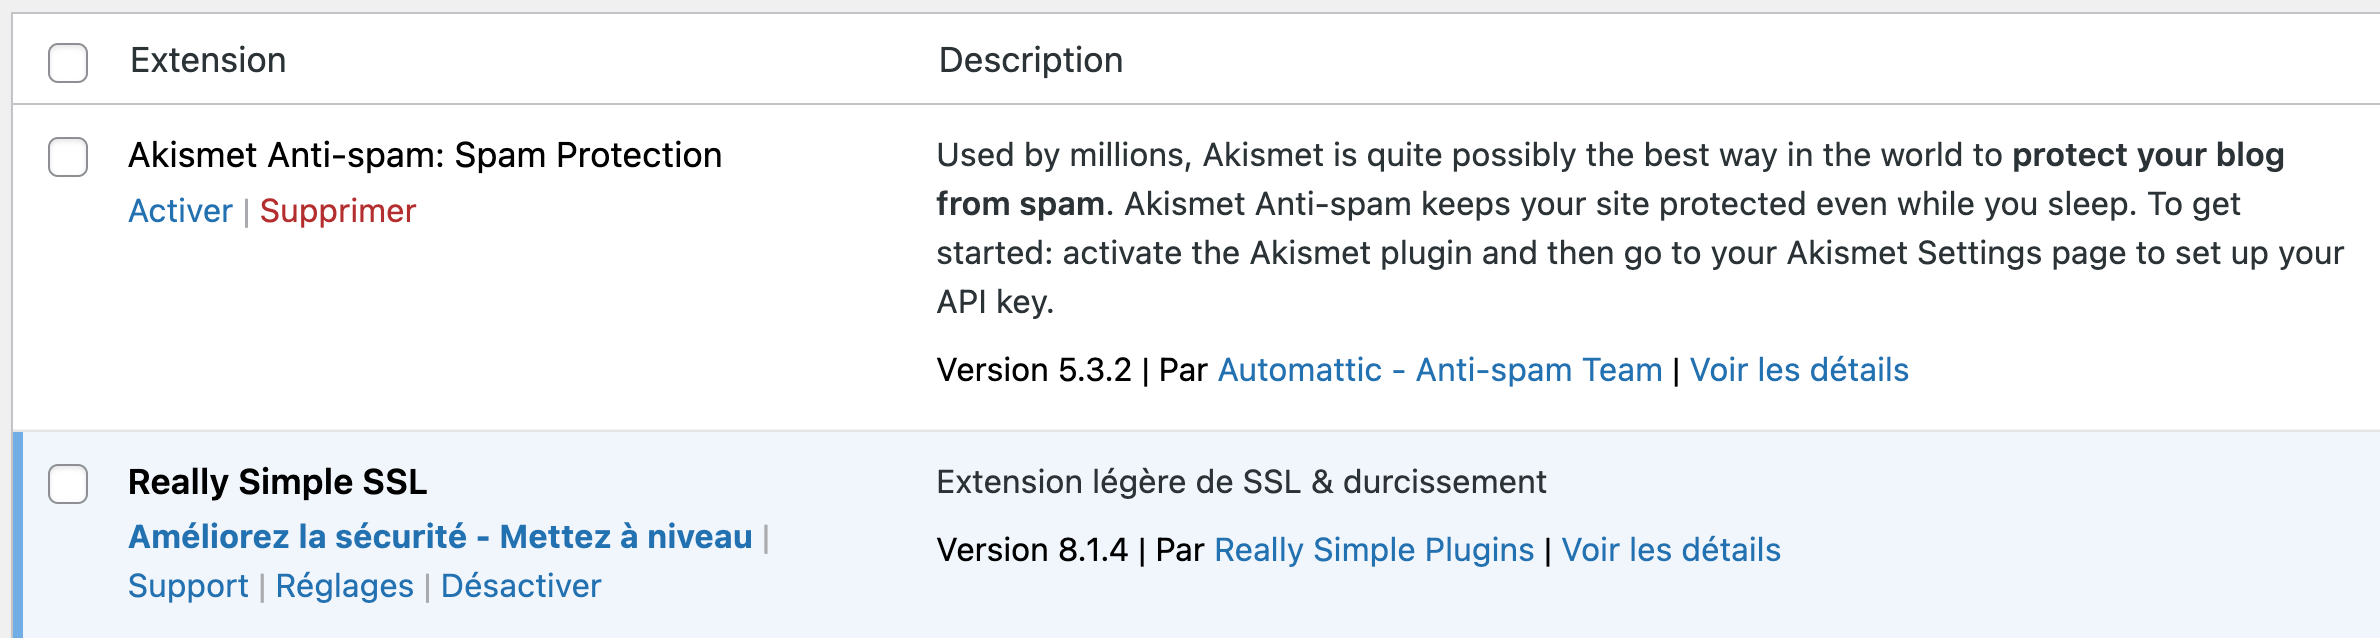Screen dimensions: 2380x638
Task: Click the Description column header
Action: (x=1030, y=60)
